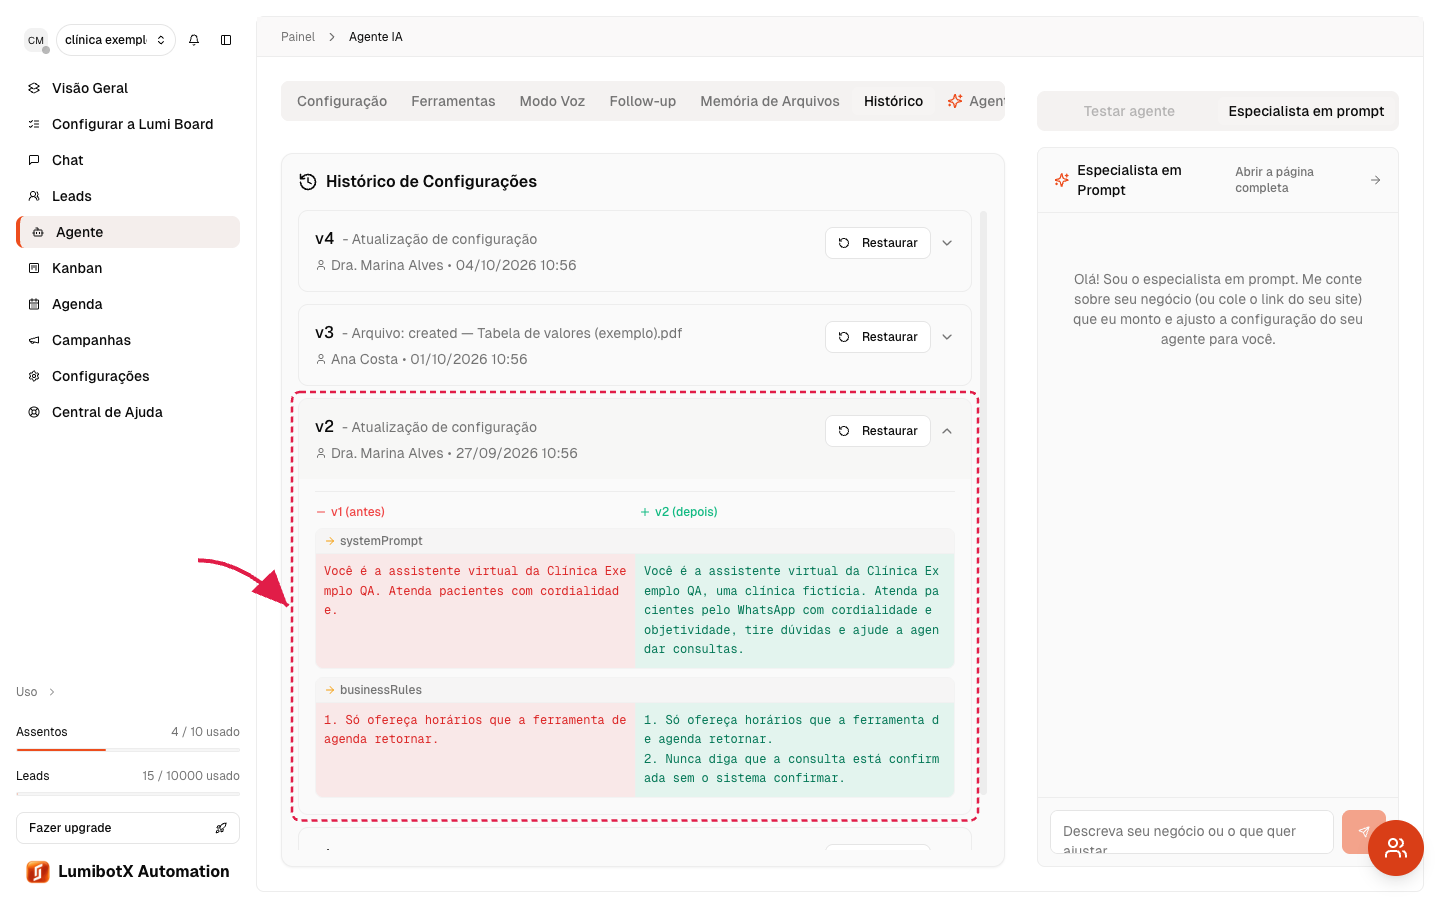
Task: Click the Assentos usage progress bar
Action: 128,749
